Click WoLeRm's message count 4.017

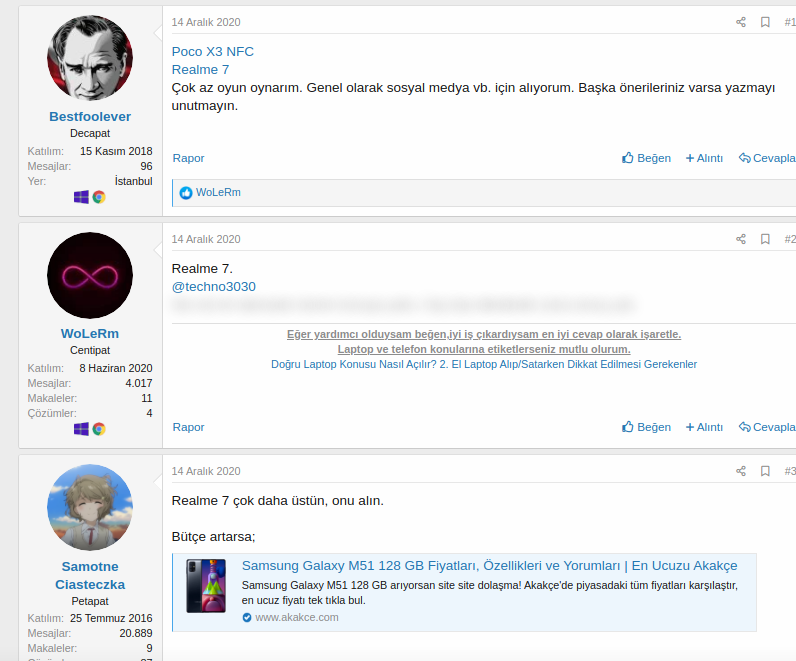pos(139,383)
